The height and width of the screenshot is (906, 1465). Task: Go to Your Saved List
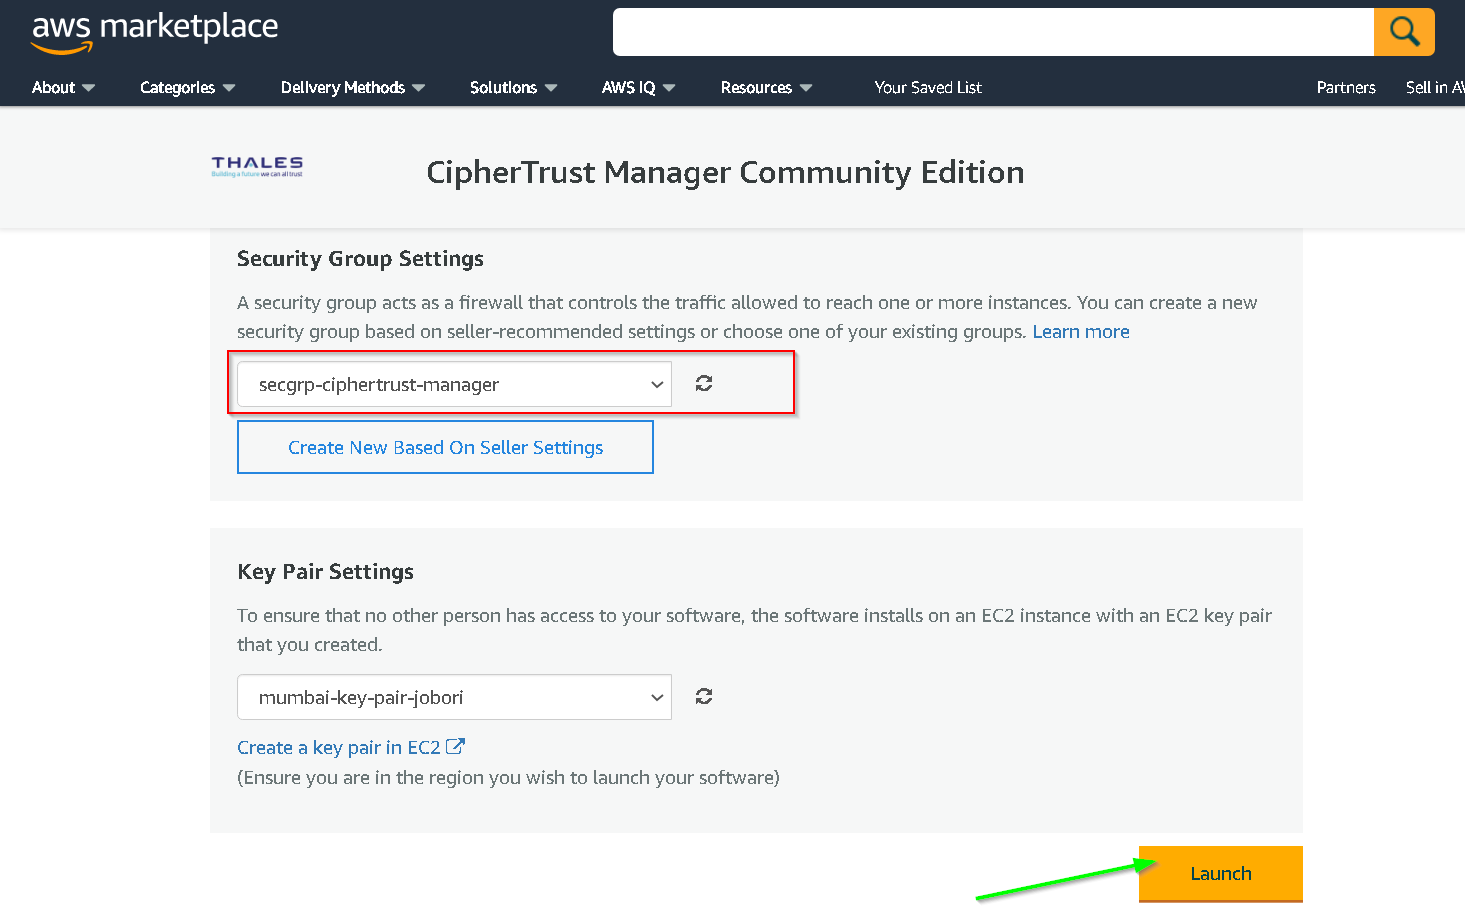coord(928,88)
